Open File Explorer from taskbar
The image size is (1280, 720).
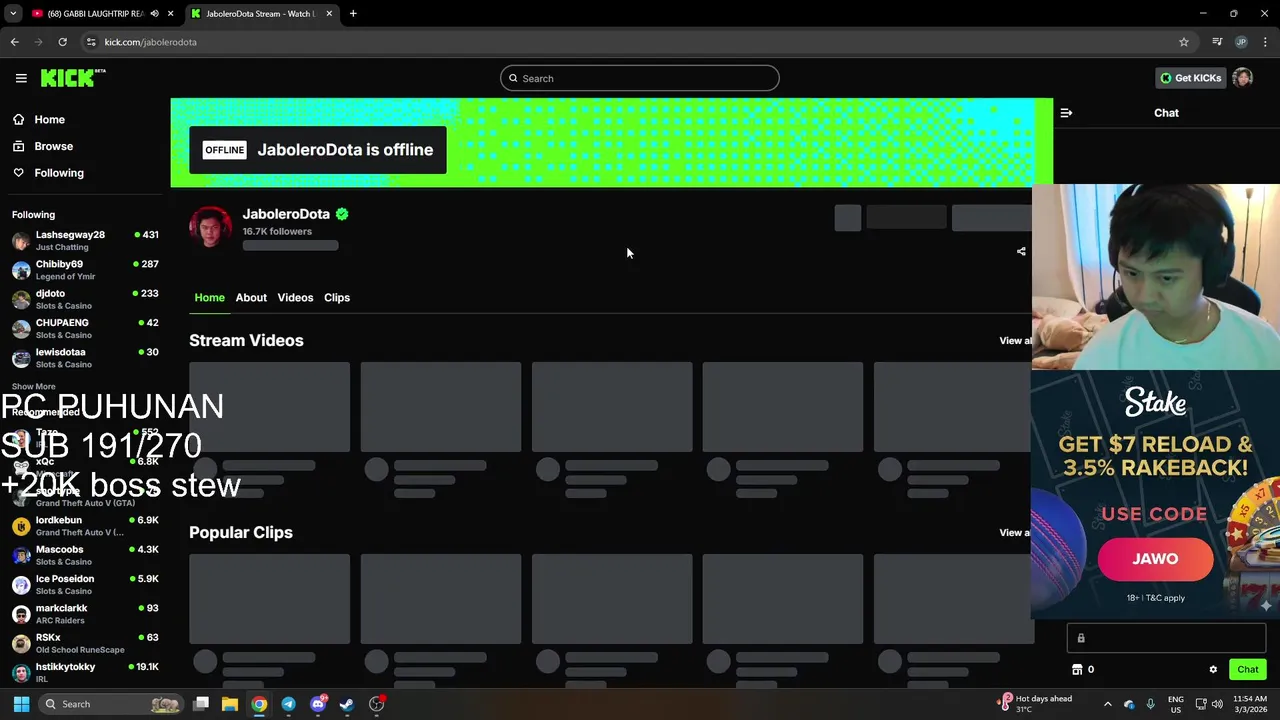(230, 704)
